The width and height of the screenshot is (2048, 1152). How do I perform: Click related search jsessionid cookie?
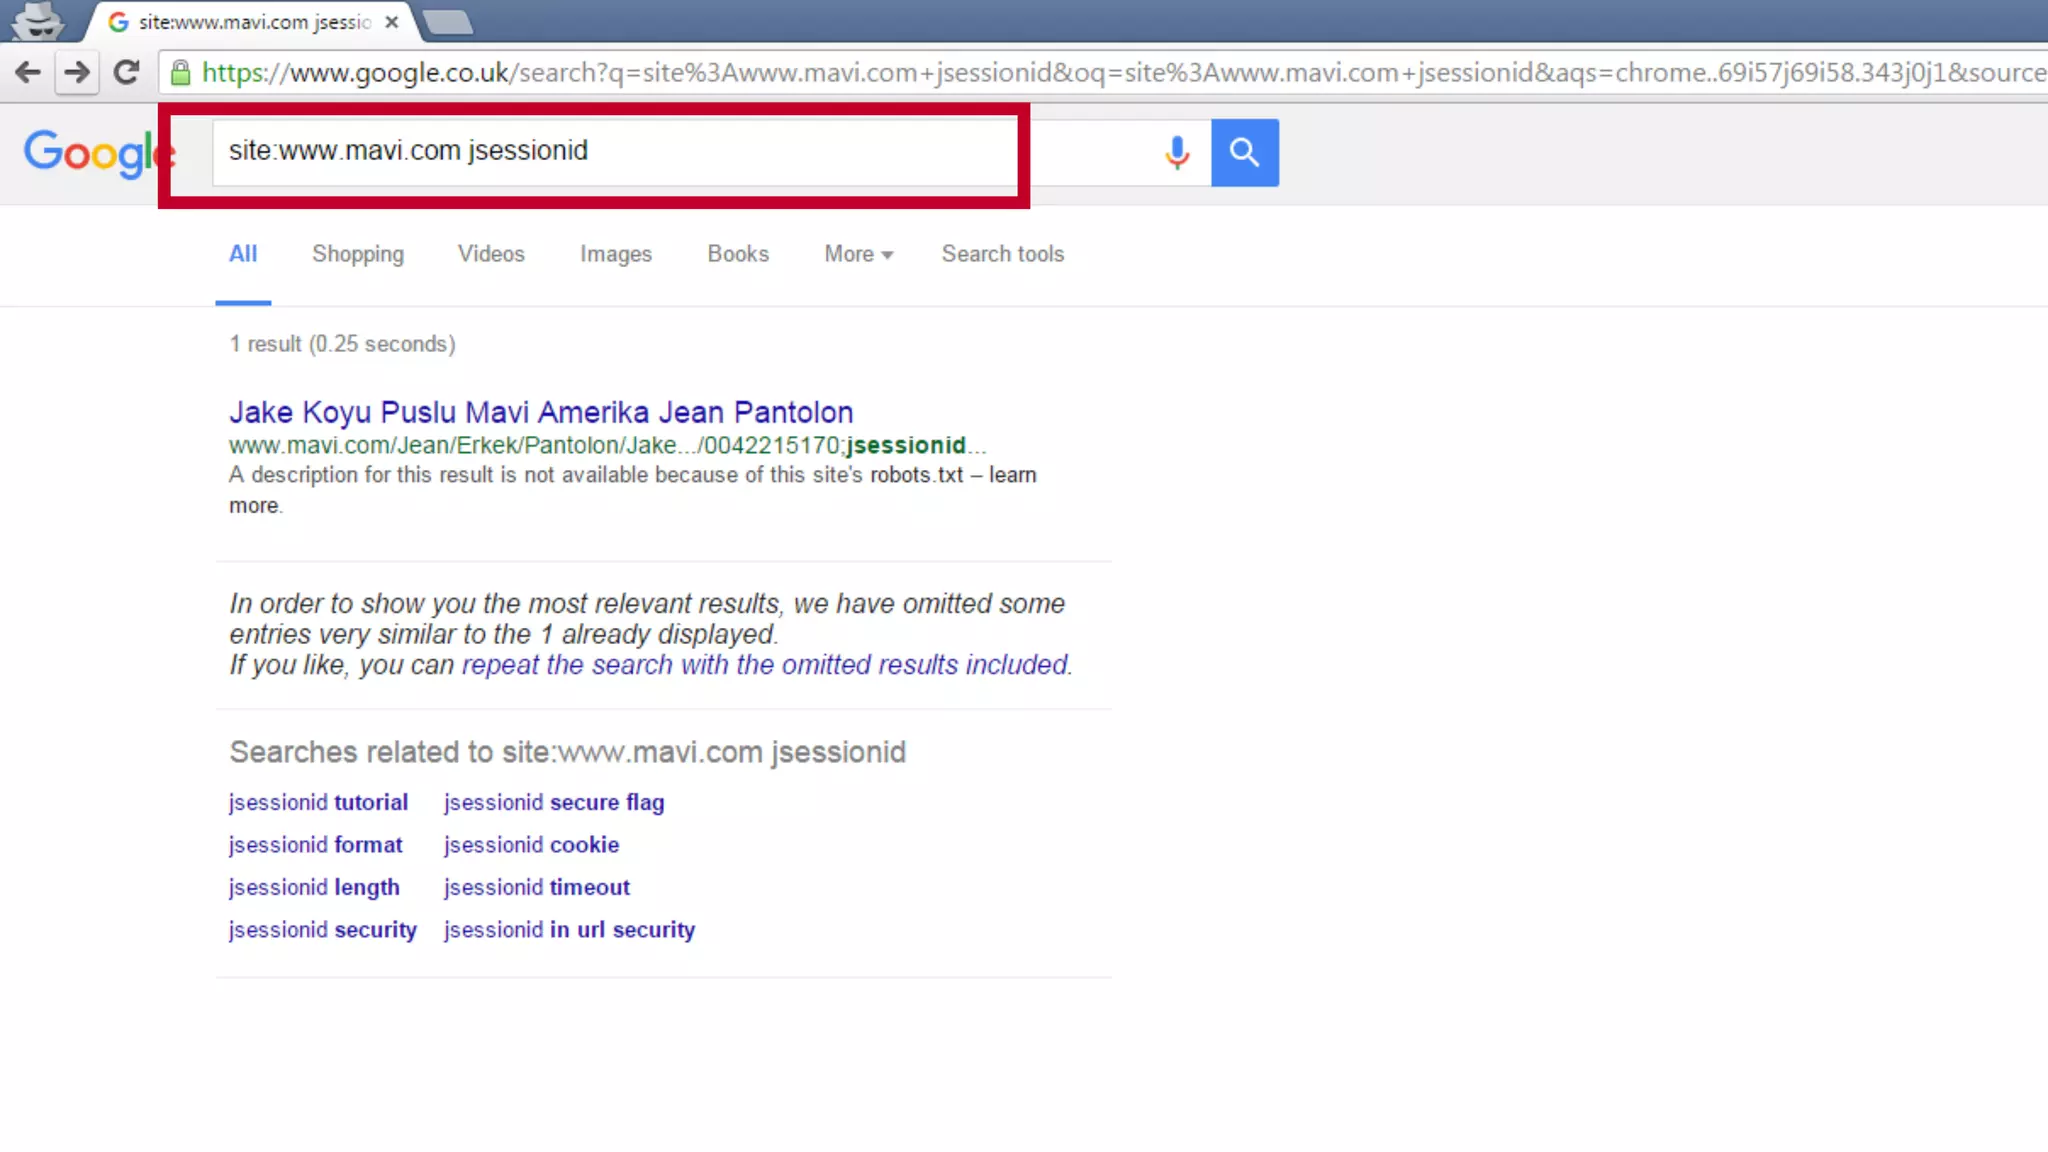[531, 845]
